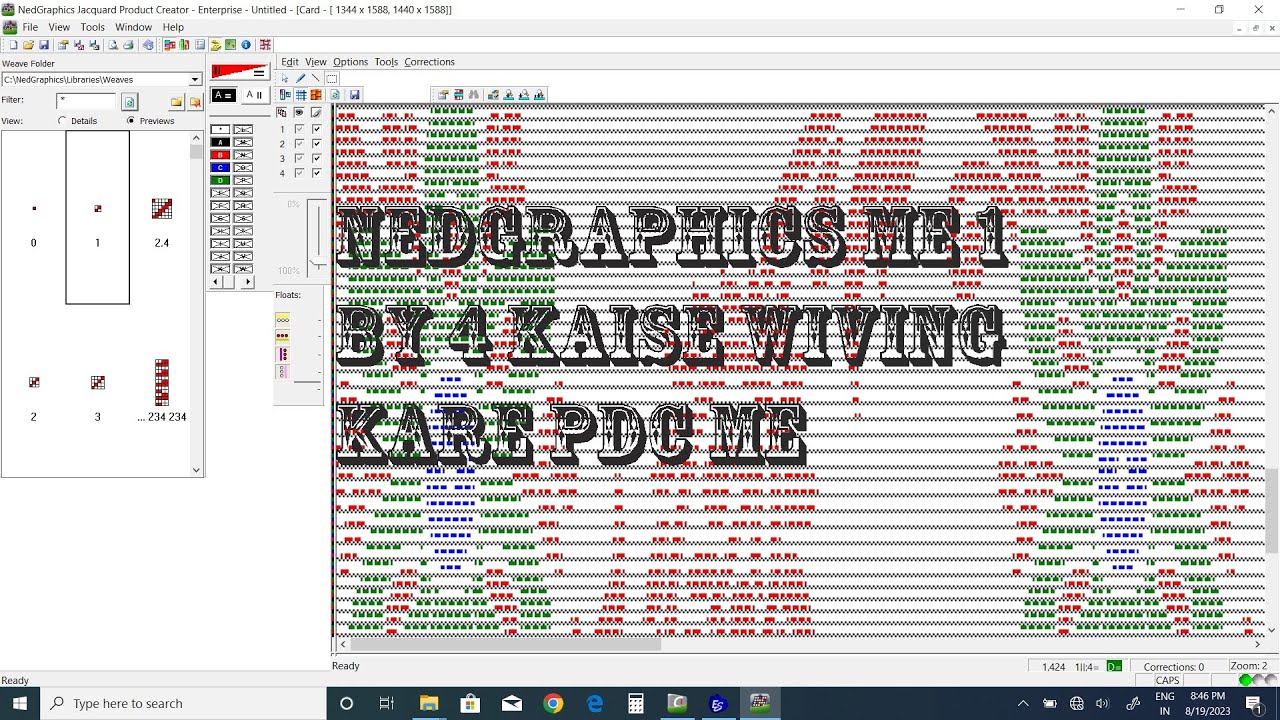Expand the Weave Folder path dropdown
The height and width of the screenshot is (720, 1280).
[195, 79]
